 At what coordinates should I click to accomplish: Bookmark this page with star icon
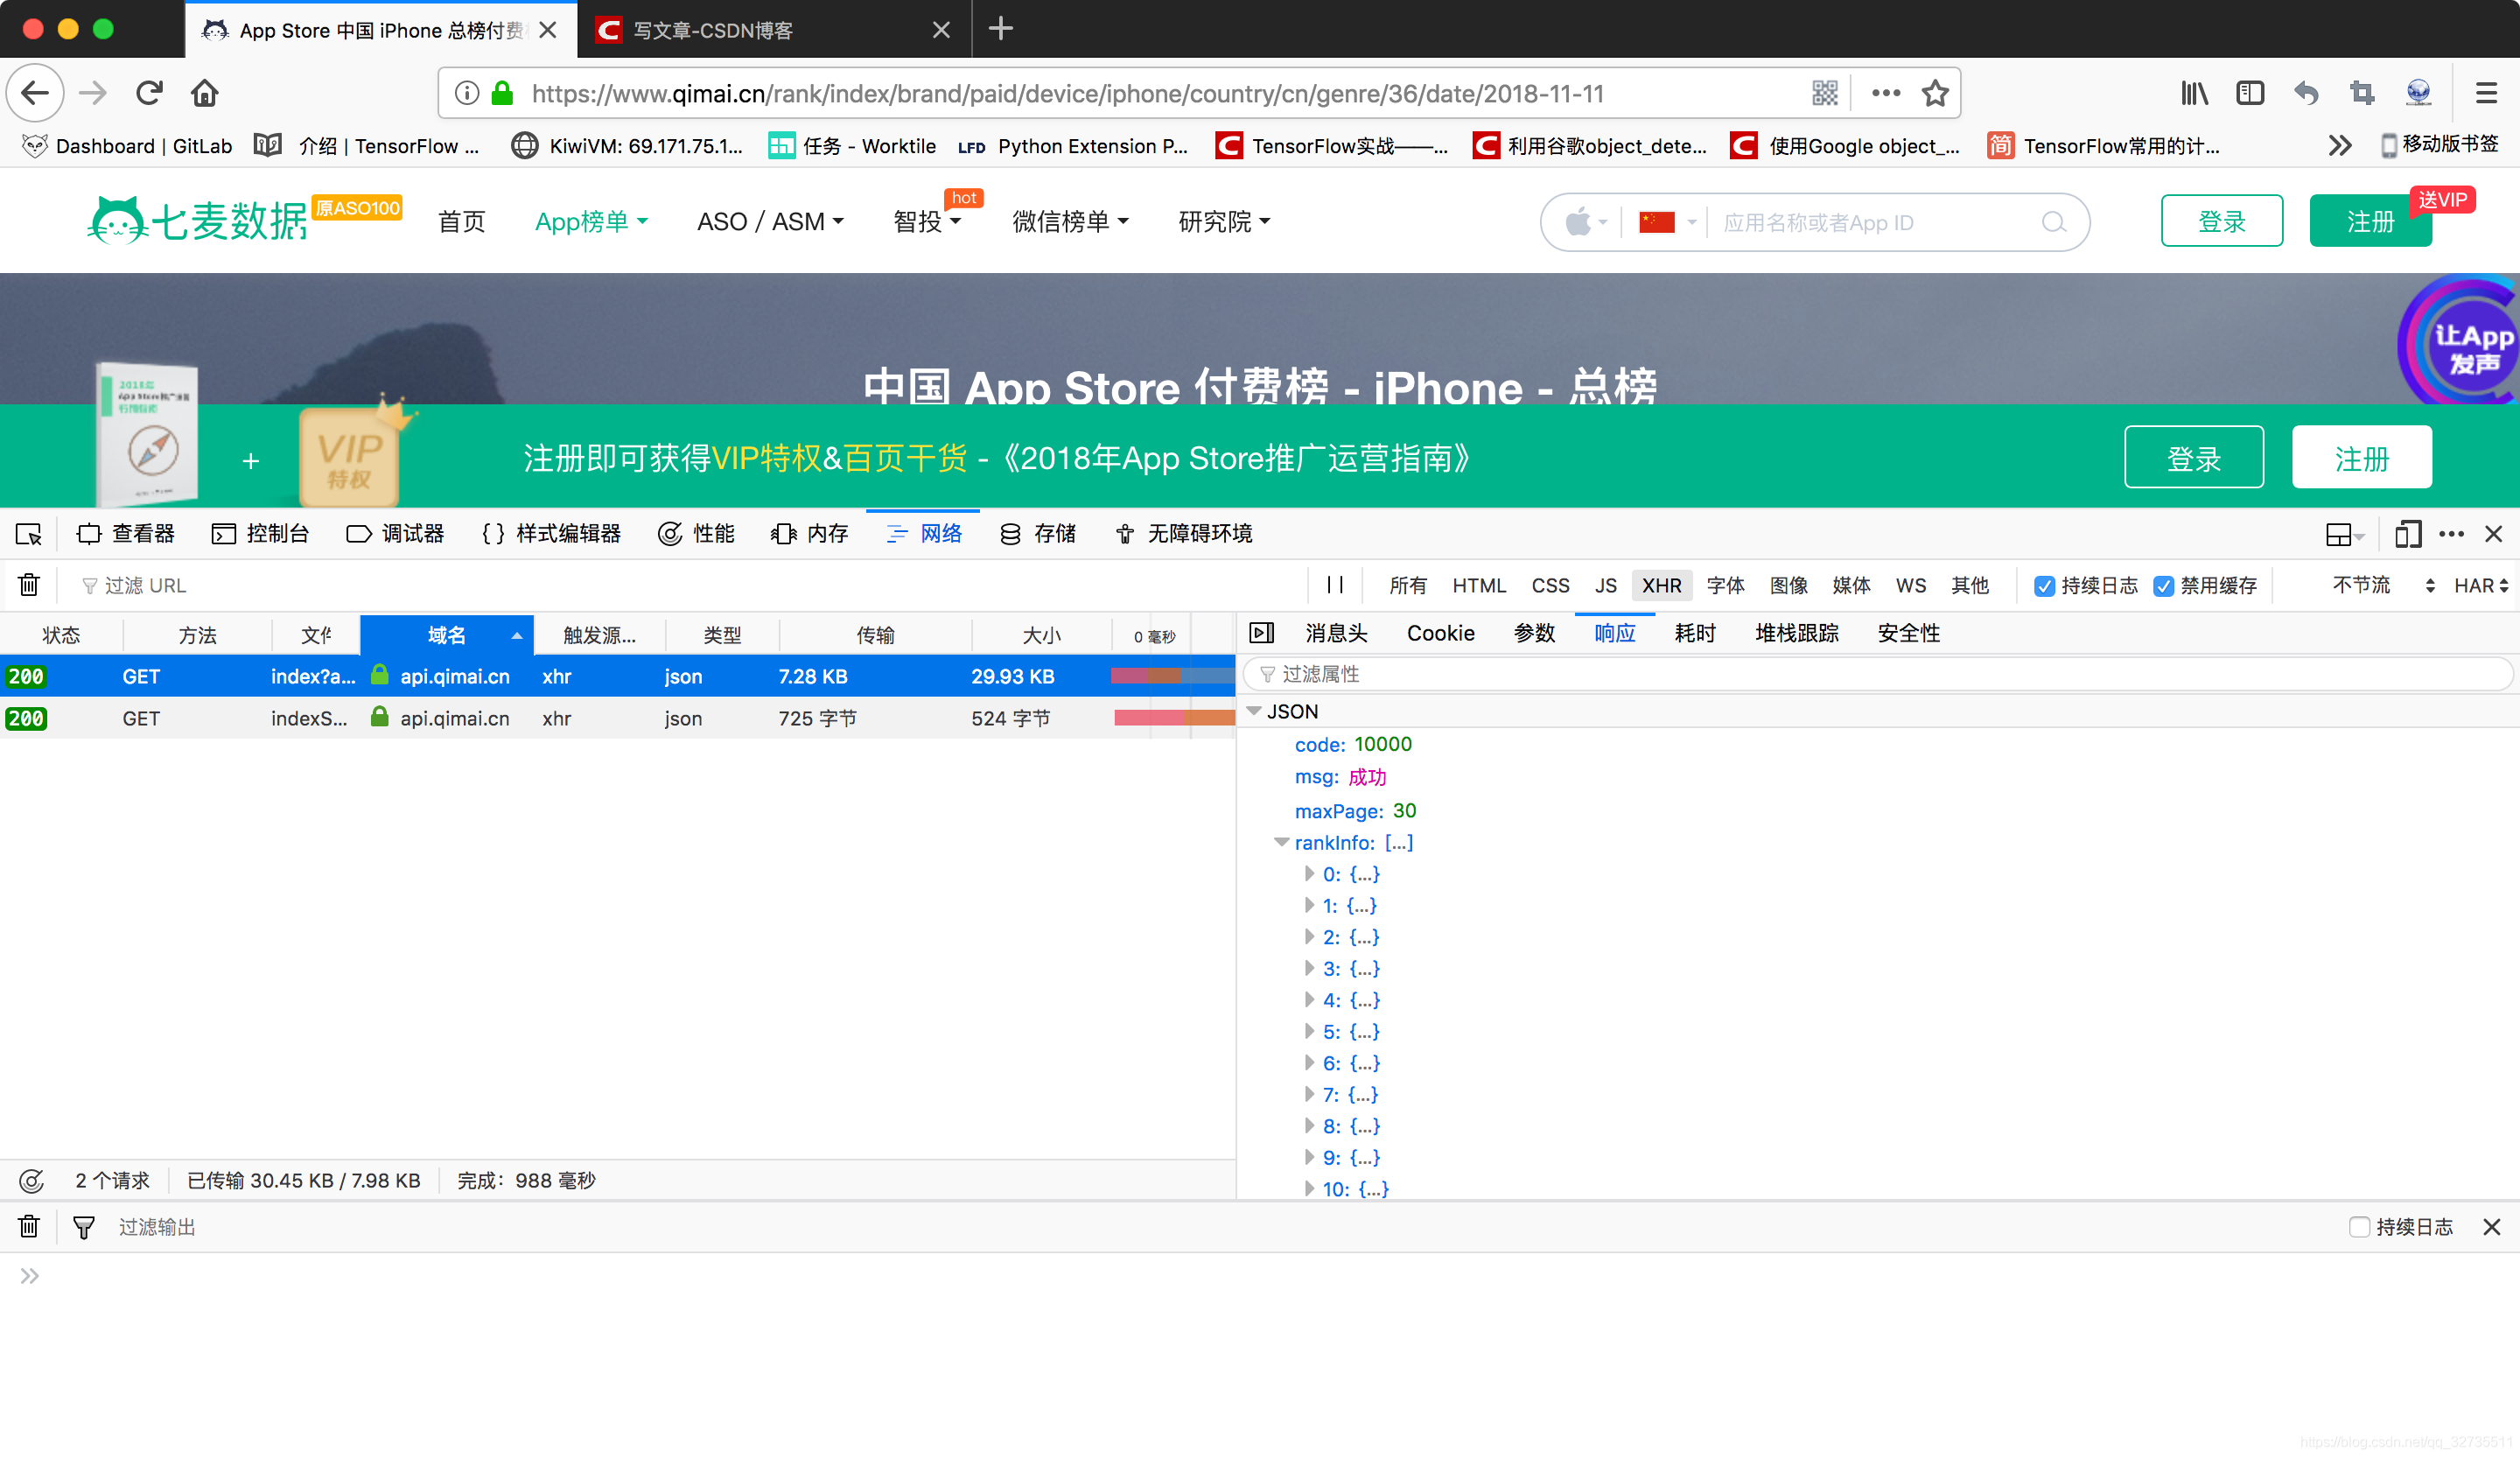pyautogui.click(x=1935, y=93)
